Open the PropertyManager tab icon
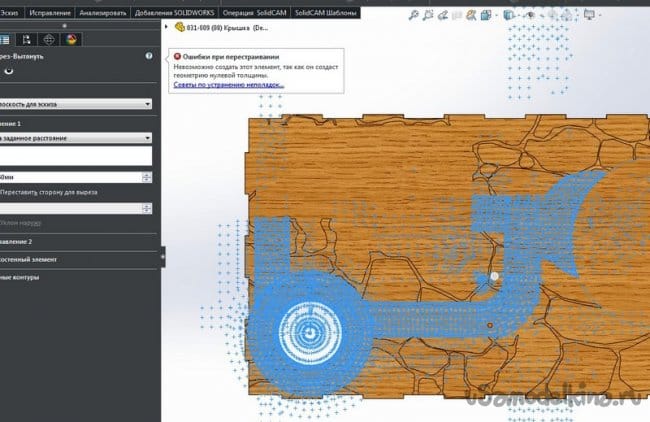Viewport: 650px width, 422px height. pos(4,39)
